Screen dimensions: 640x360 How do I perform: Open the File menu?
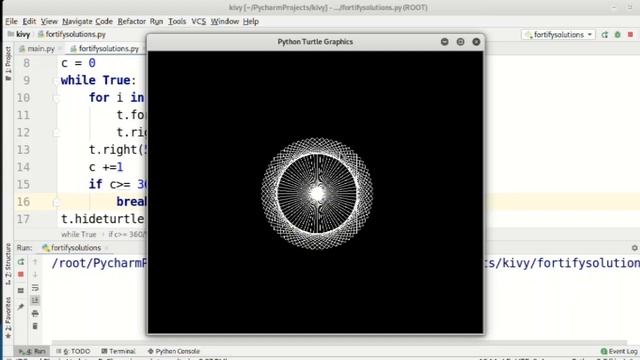[x=11, y=21]
